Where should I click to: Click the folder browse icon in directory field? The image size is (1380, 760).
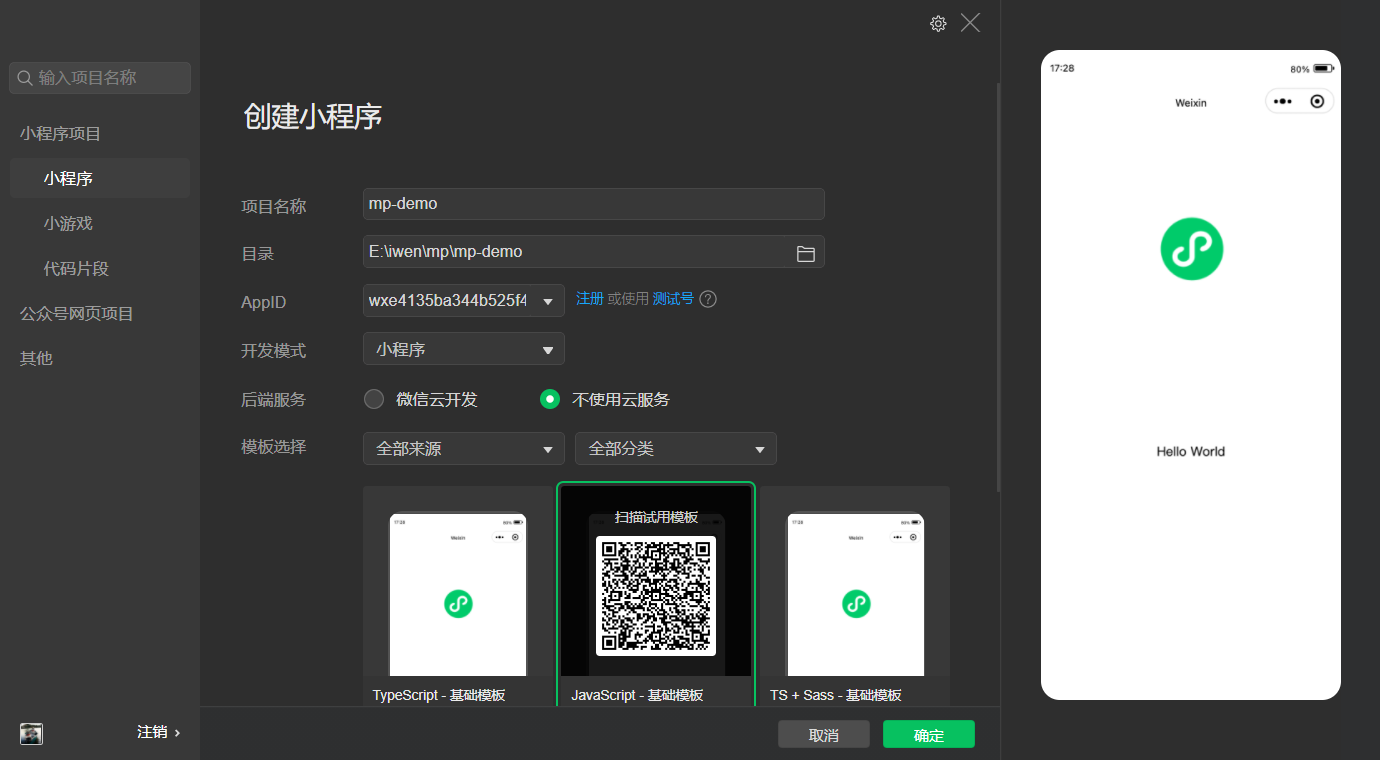(805, 253)
